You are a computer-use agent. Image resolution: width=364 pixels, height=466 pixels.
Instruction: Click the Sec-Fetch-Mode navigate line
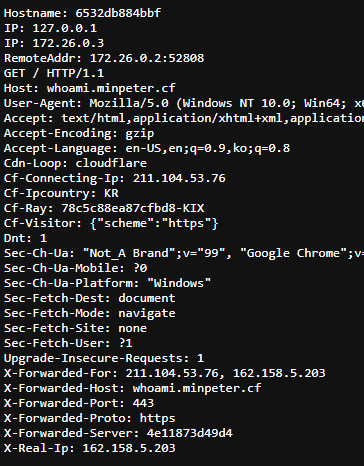[x=89, y=313]
